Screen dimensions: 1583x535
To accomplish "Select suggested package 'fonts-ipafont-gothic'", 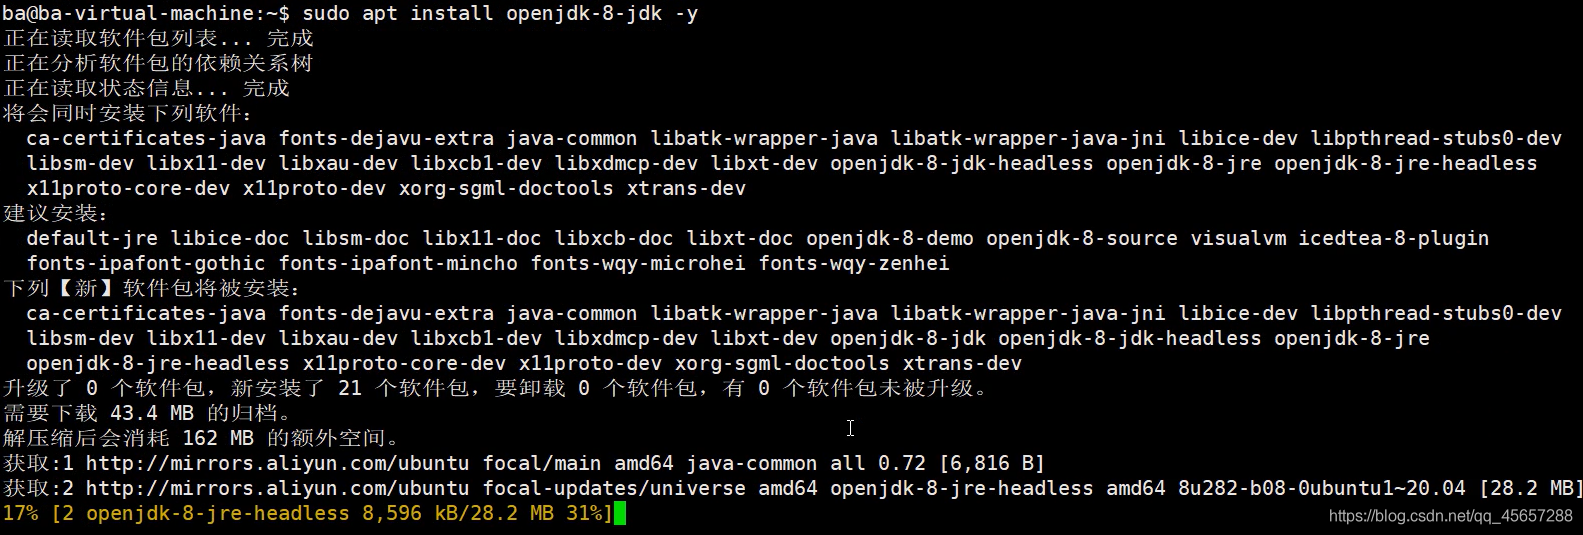I will [146, 263].
